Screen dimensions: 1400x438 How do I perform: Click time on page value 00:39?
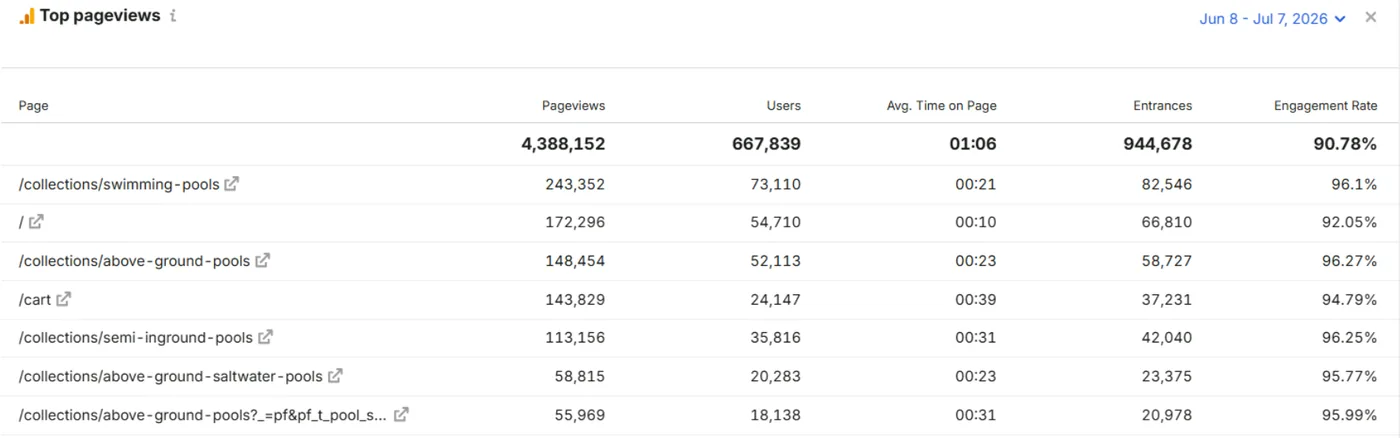coord(976,299)
